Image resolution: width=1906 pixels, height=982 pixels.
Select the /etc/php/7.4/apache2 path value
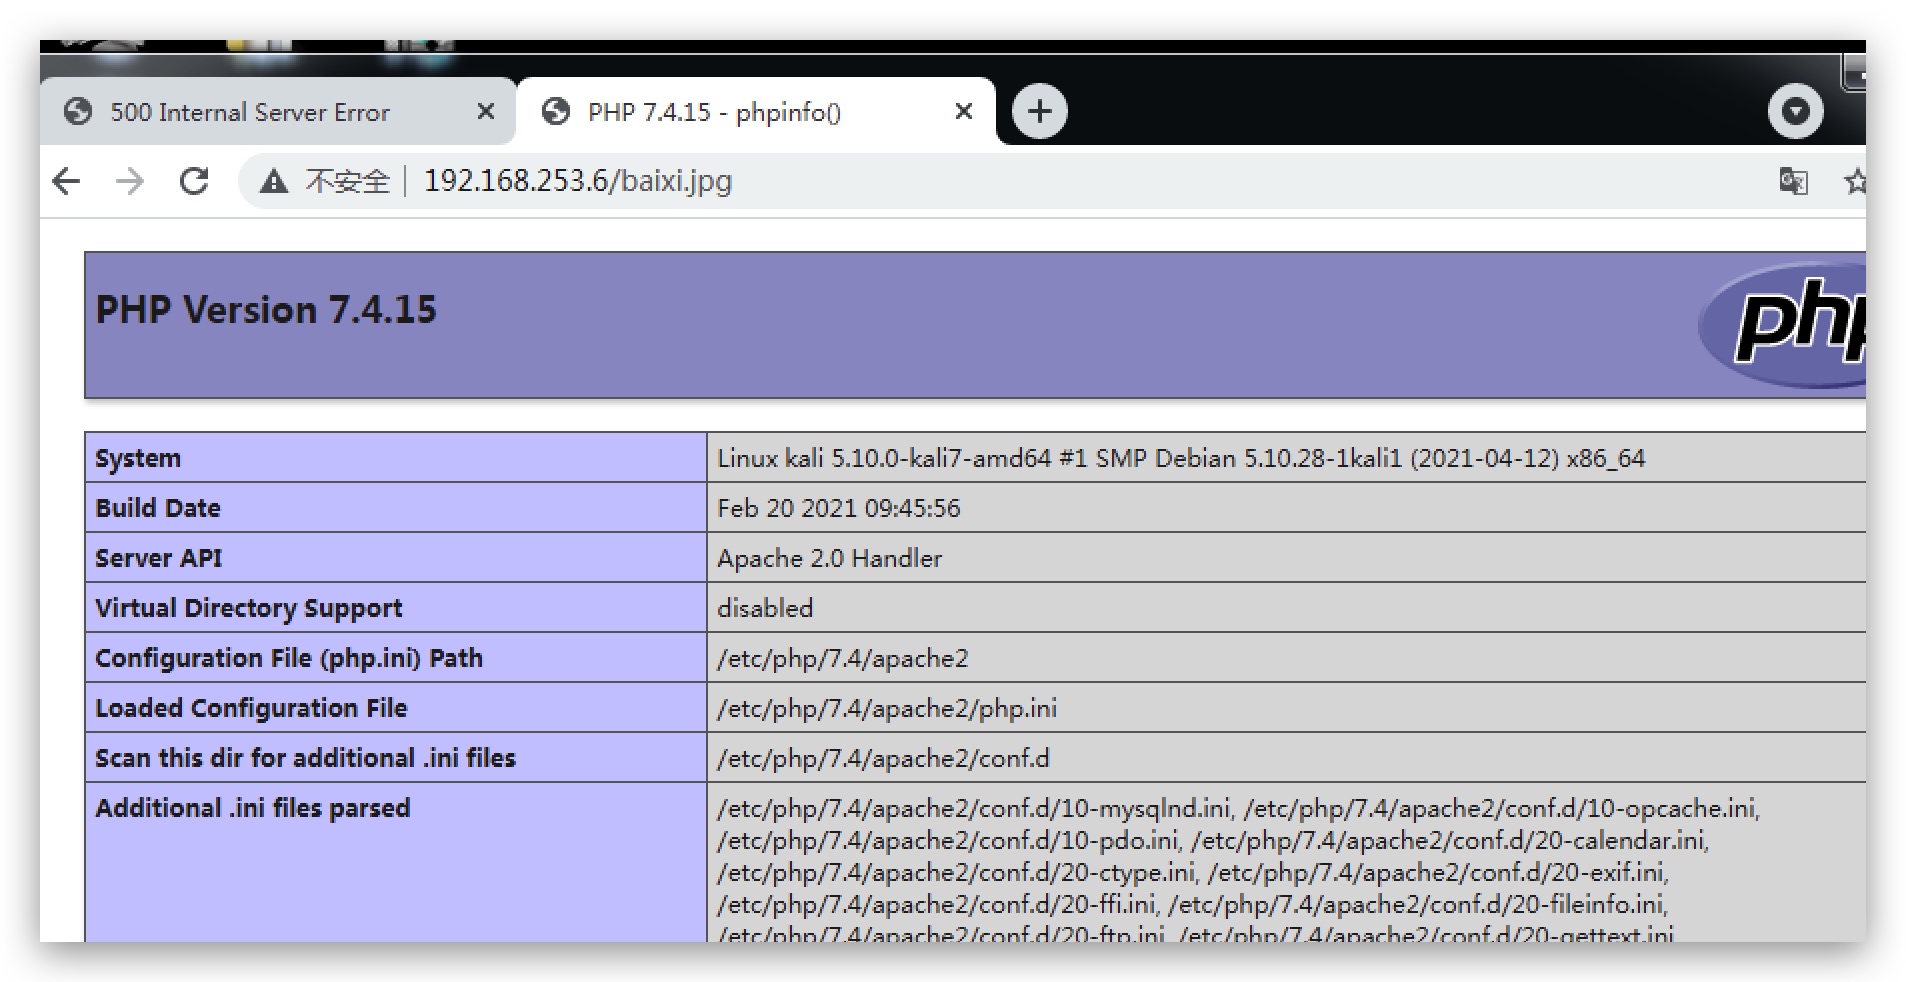(x=843, y=658)
